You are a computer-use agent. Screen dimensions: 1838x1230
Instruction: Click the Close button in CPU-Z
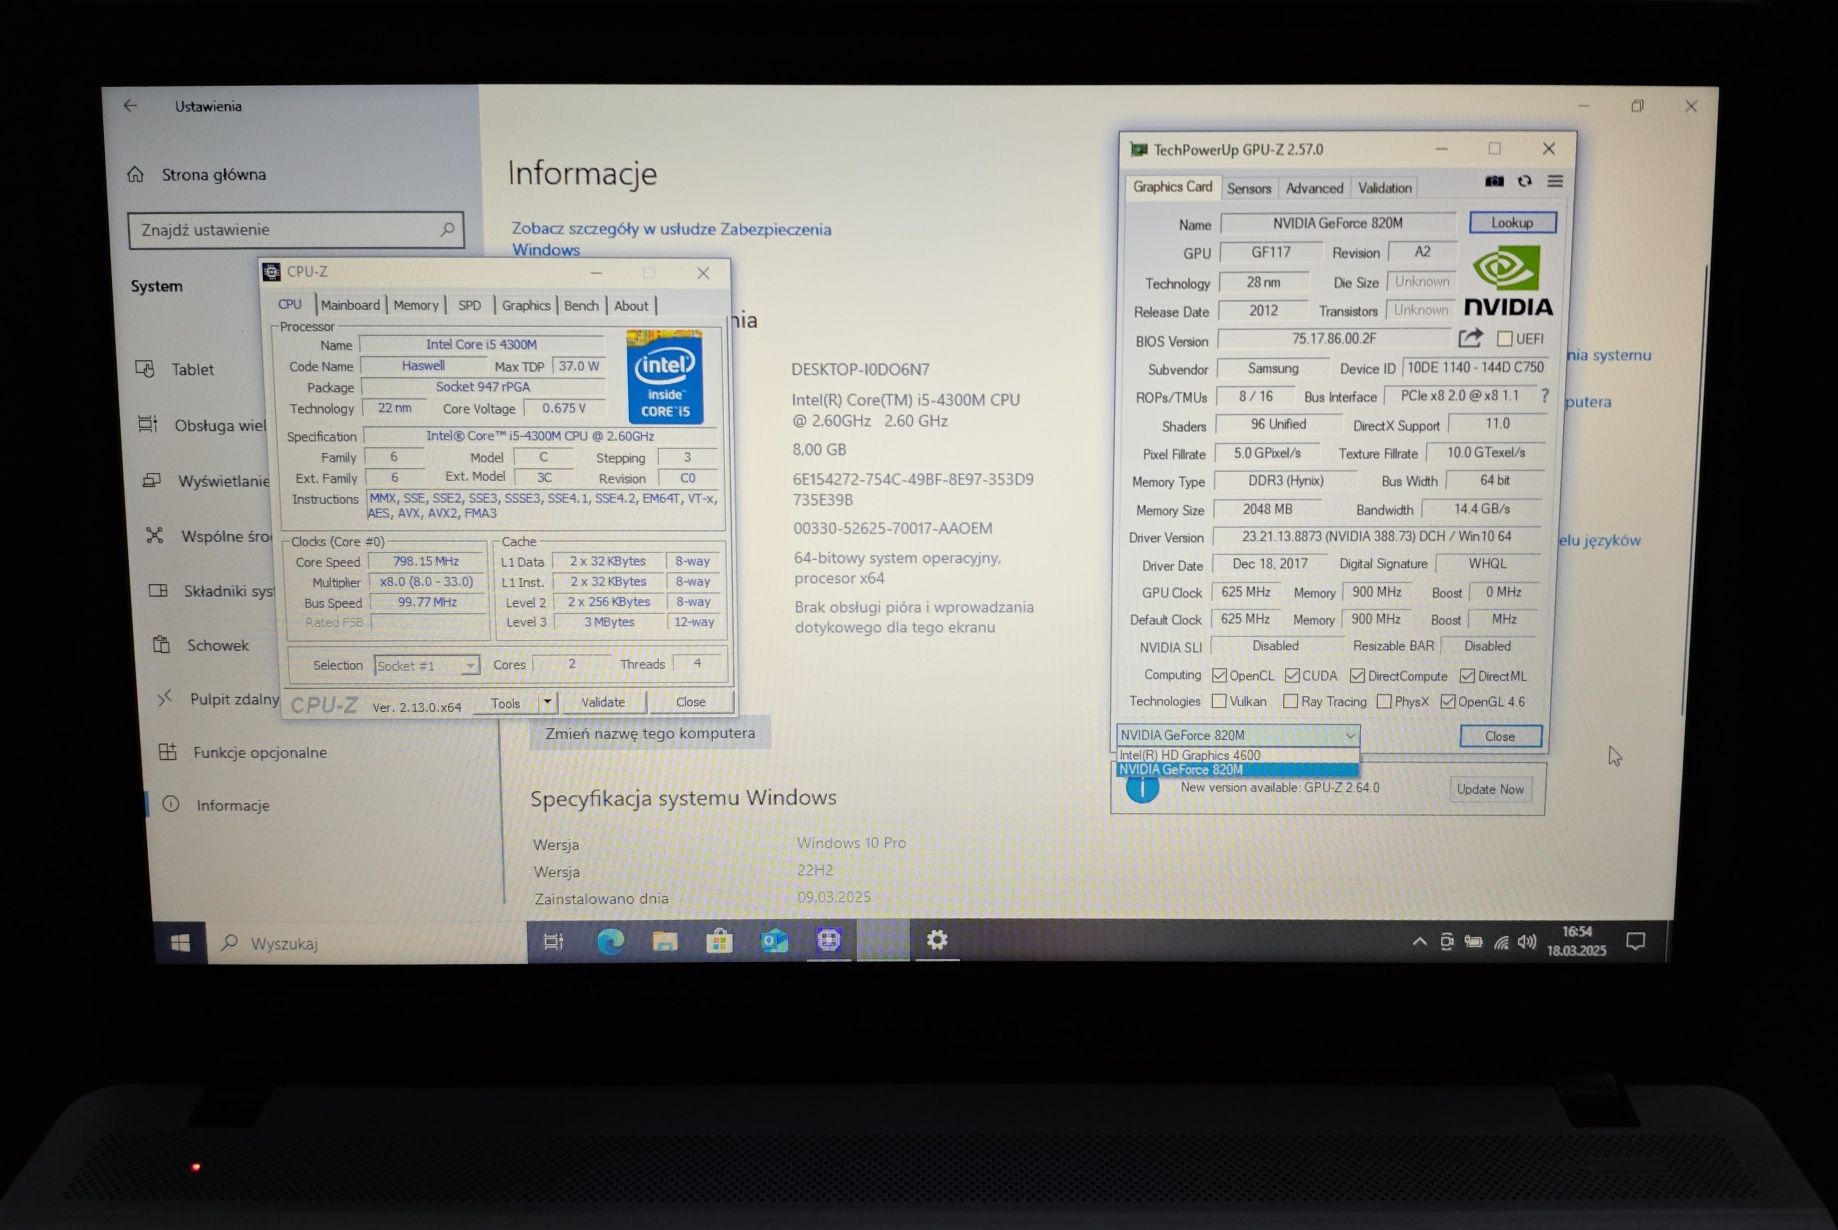[690, 702]
